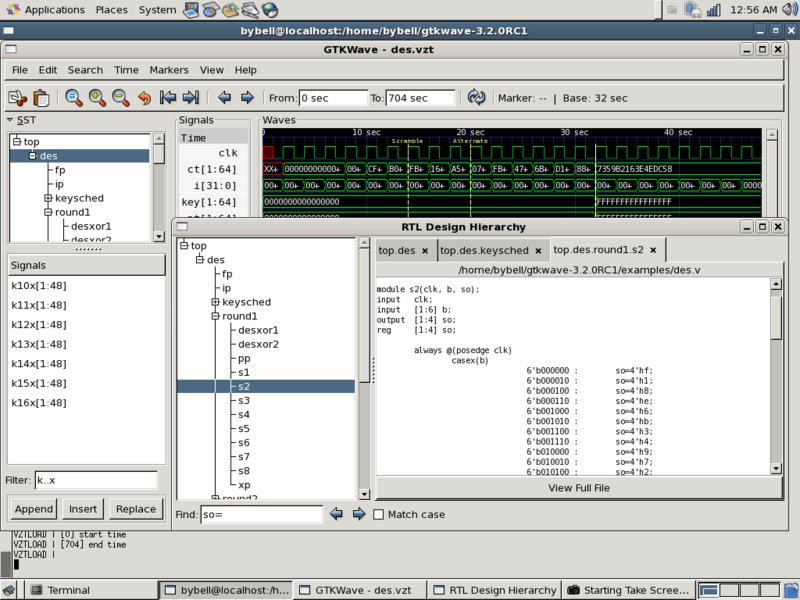Viewport: 800px width, 600px height.
Task: Find next match in RTL Design Hierarchy
Action: 359,514
